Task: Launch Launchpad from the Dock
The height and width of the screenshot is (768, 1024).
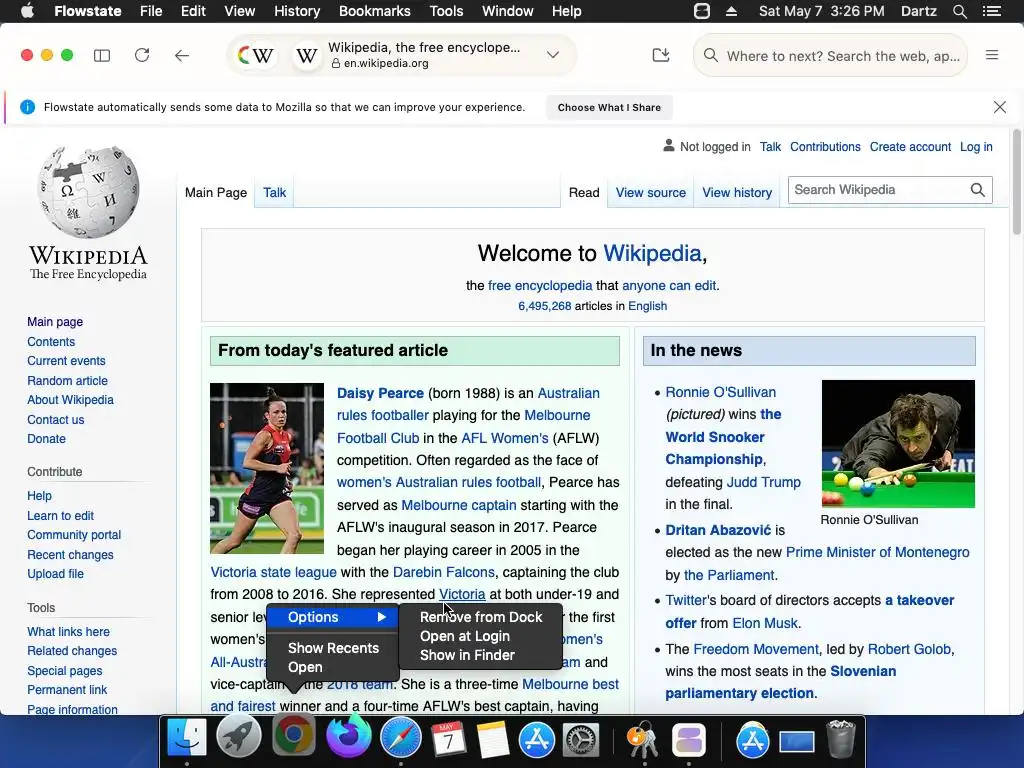Action: (239, 738)
